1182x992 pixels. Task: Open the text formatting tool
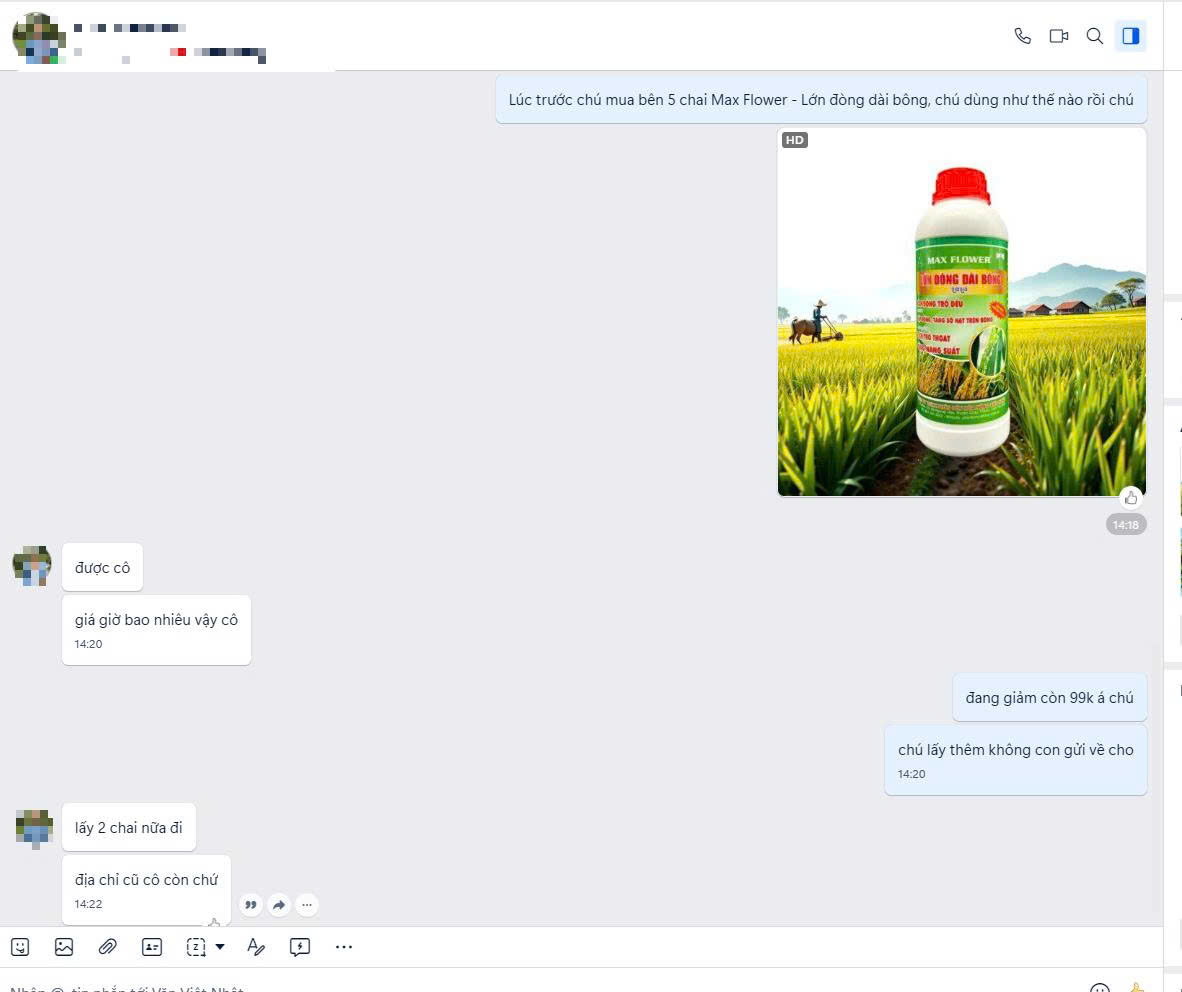pos(256,947)
